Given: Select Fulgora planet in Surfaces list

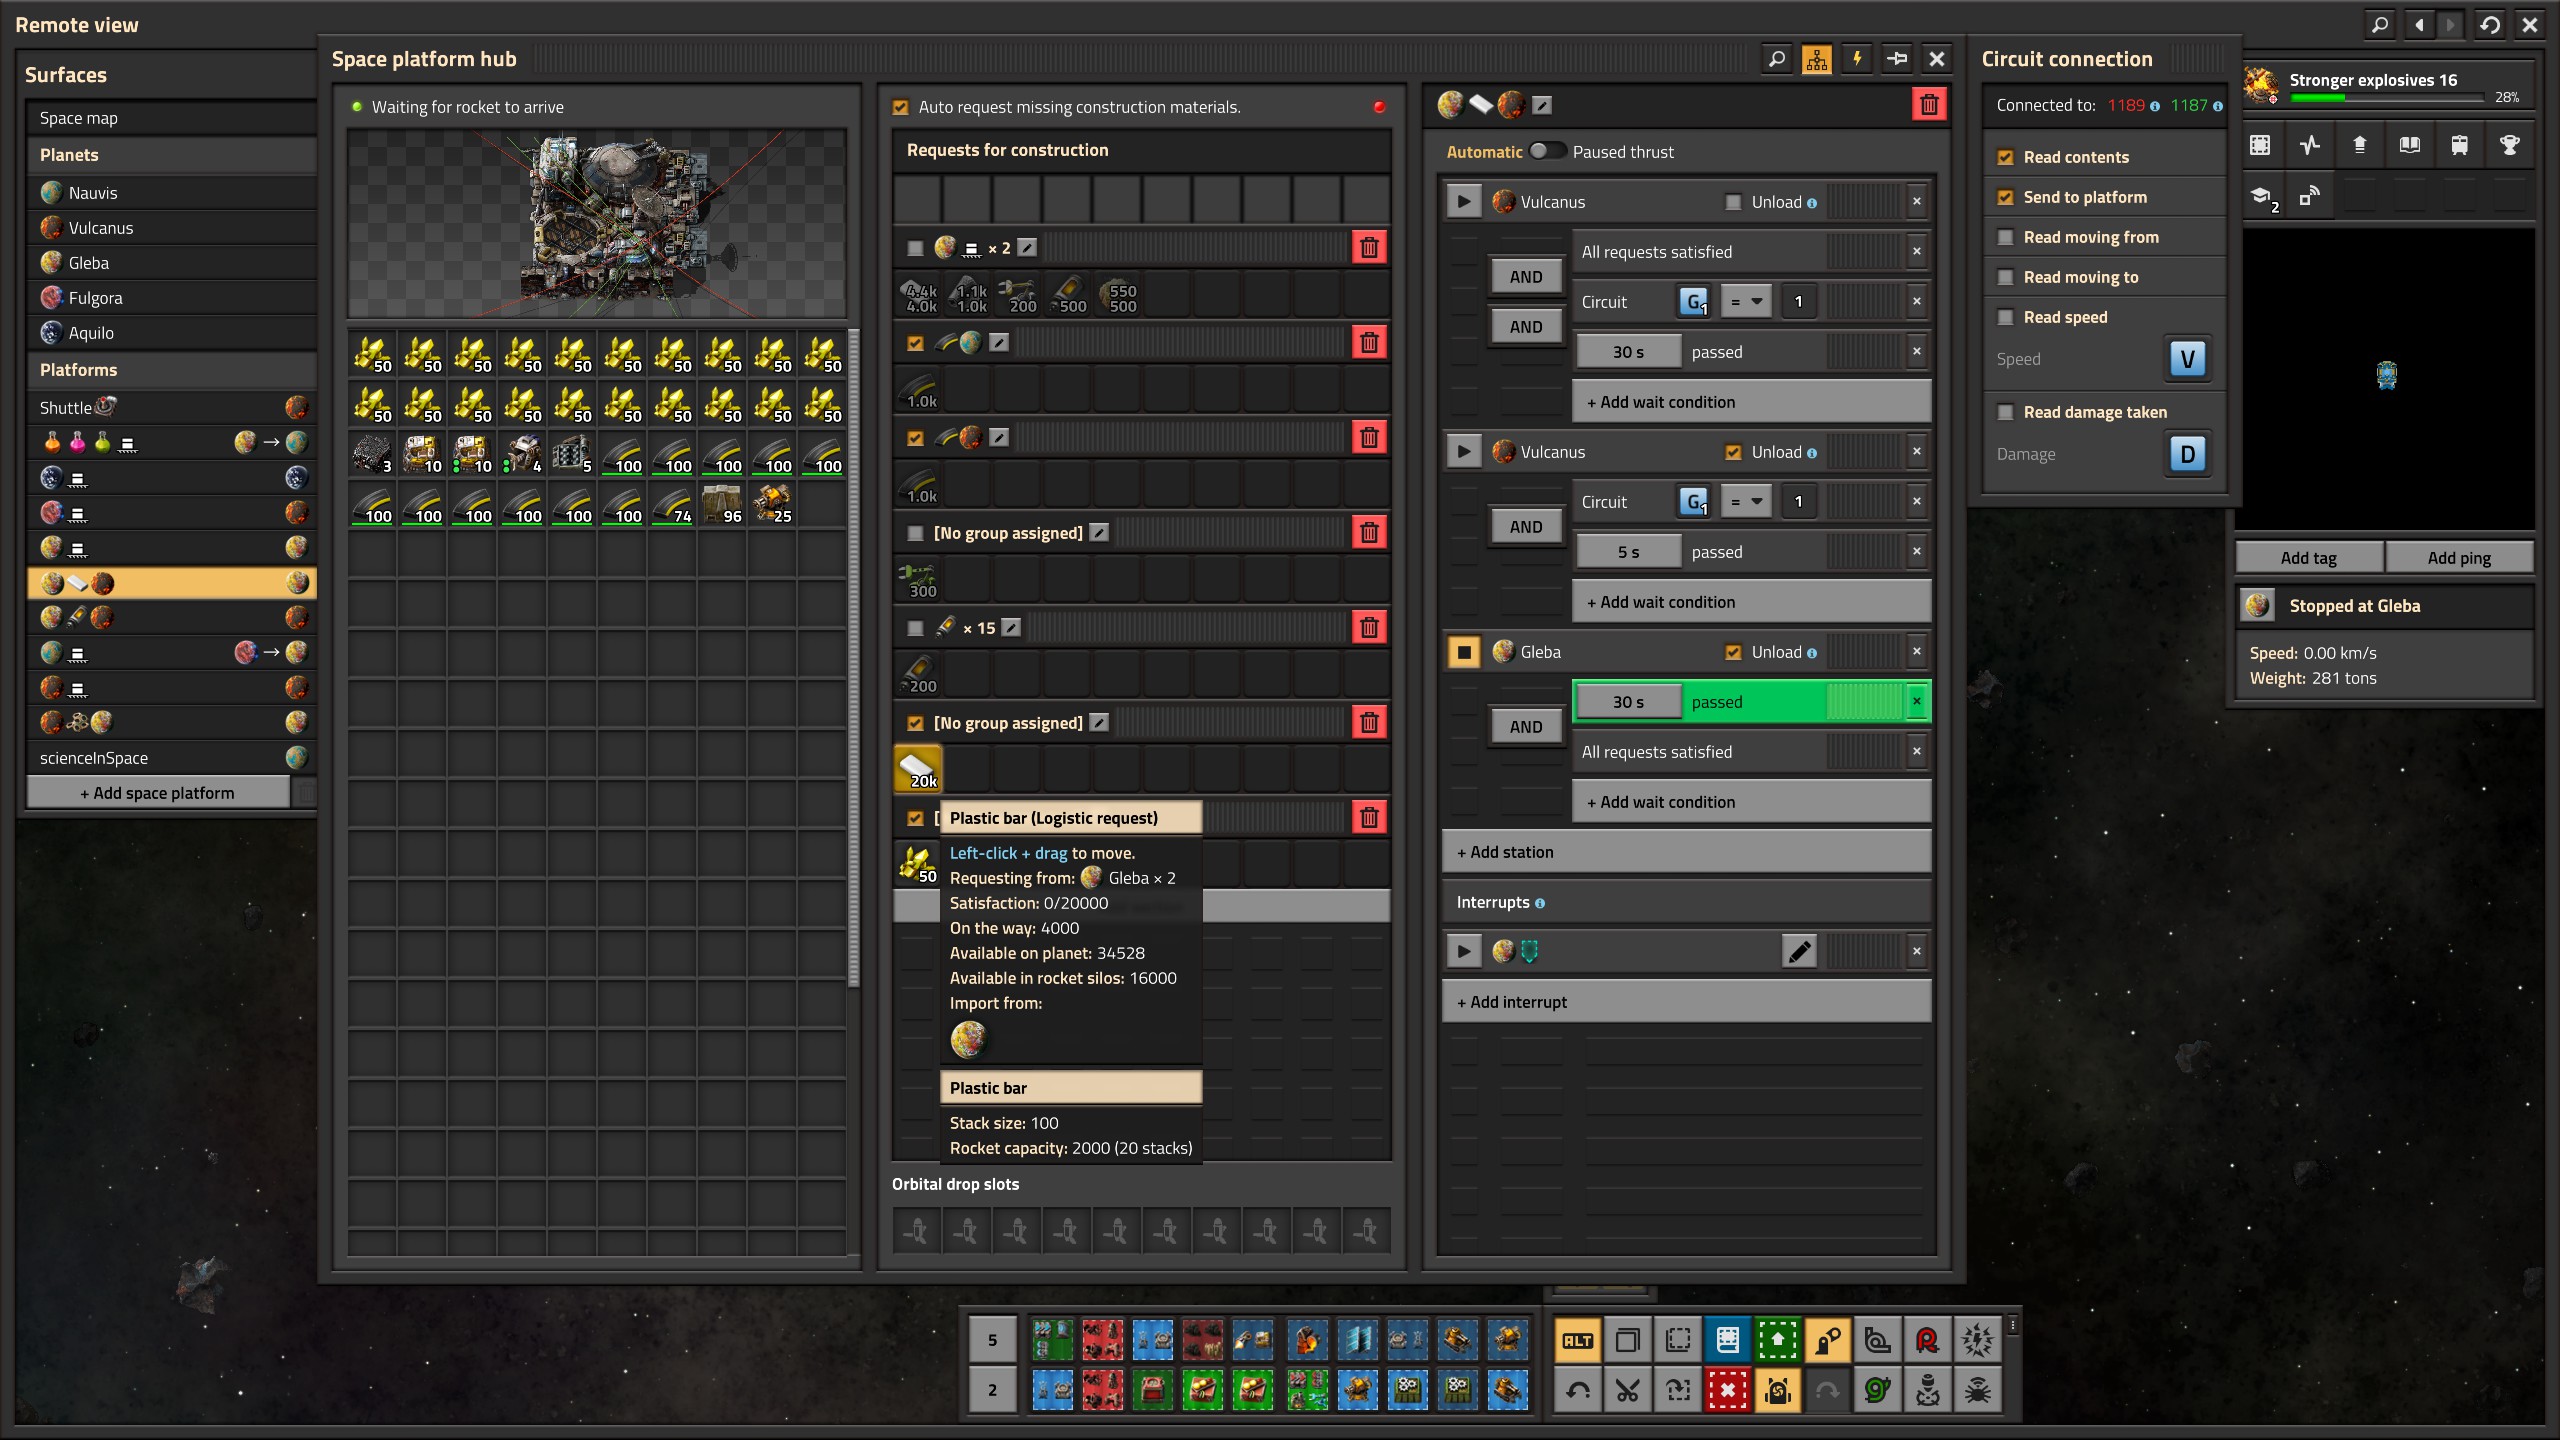Looking at the screenshot, I should (171, 298).
